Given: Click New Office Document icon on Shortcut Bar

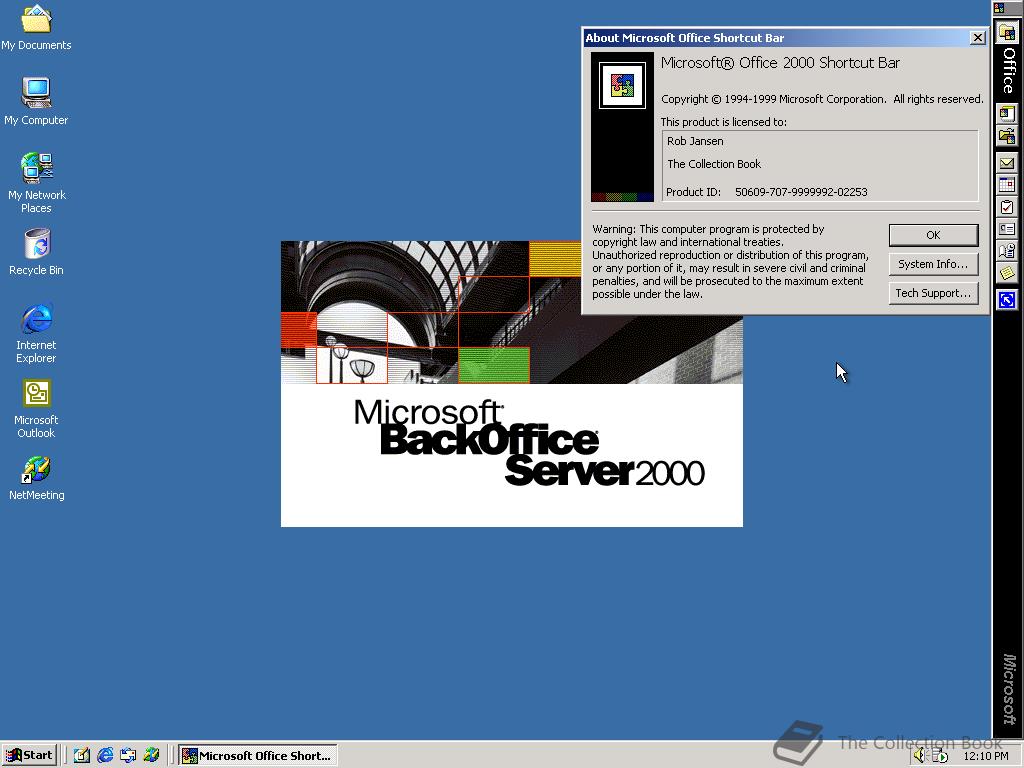Looking at the screenshot, I should (x=1007, y=114).
